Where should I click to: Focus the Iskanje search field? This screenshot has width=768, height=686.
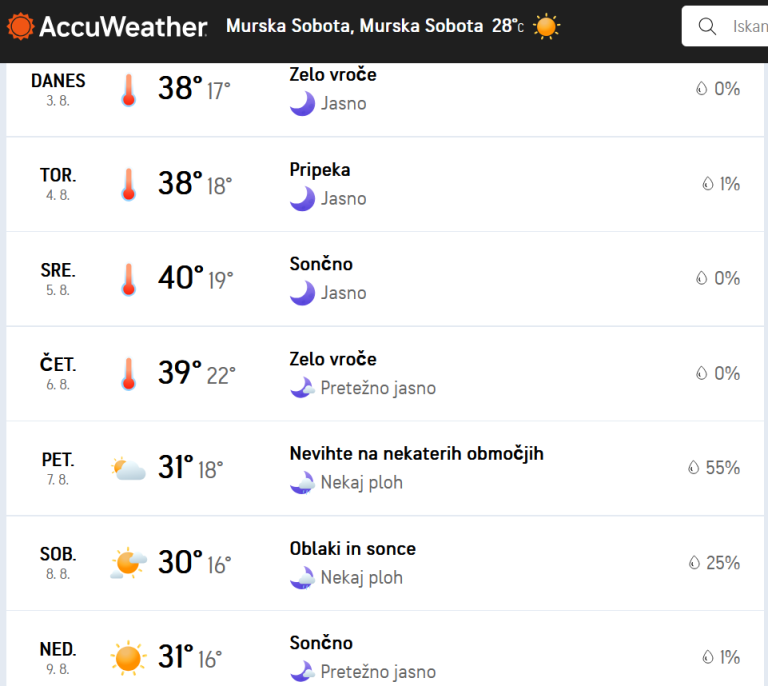[x=725, y=26]
